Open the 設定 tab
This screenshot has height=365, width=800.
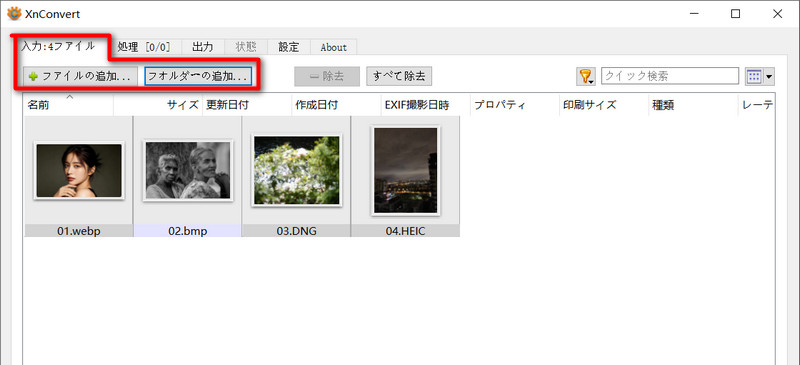pos(289,47)
